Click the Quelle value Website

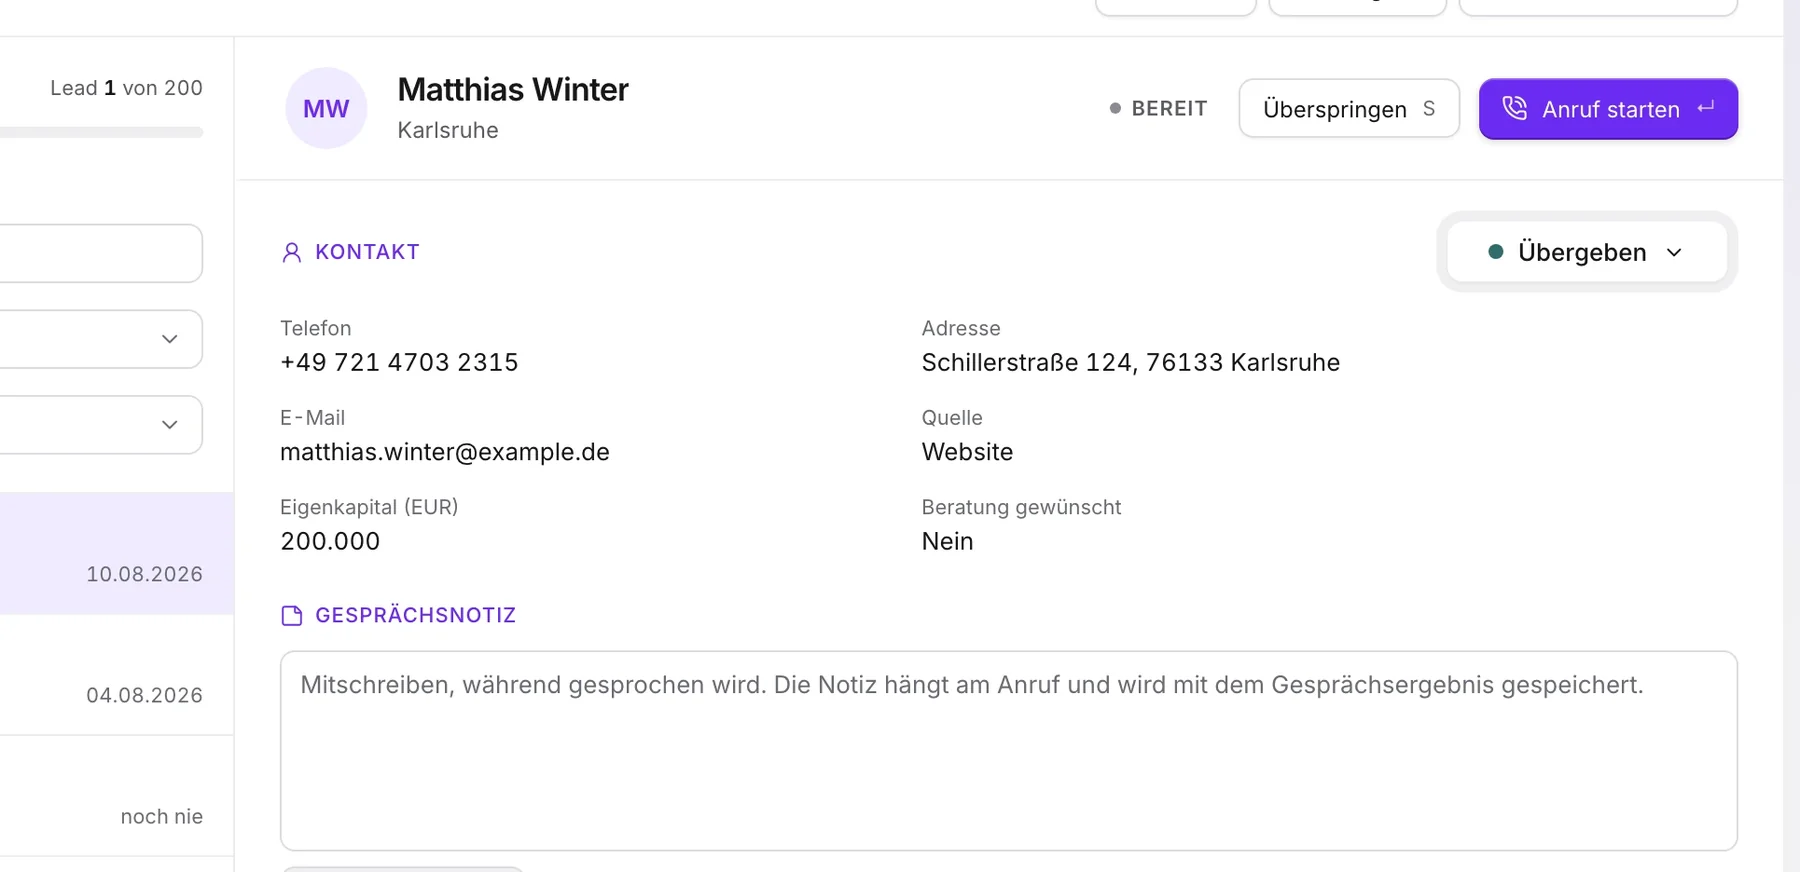[x=967, y=452]
